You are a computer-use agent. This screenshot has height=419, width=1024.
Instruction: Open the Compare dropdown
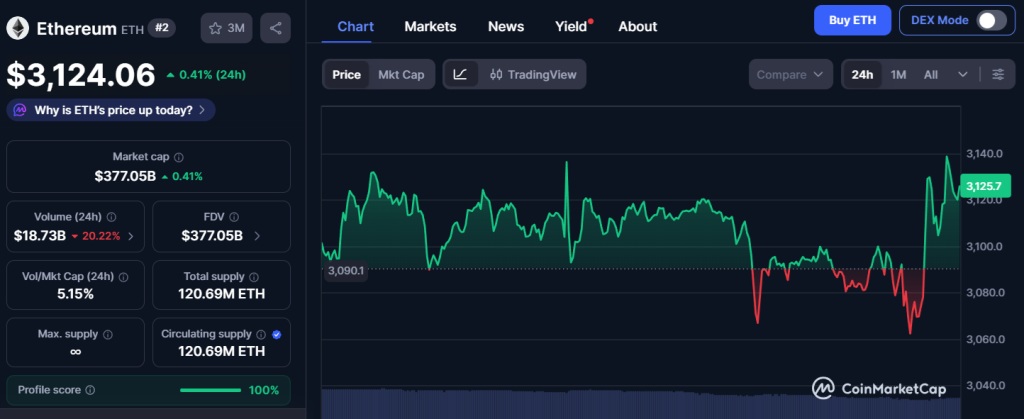[790, 74]
